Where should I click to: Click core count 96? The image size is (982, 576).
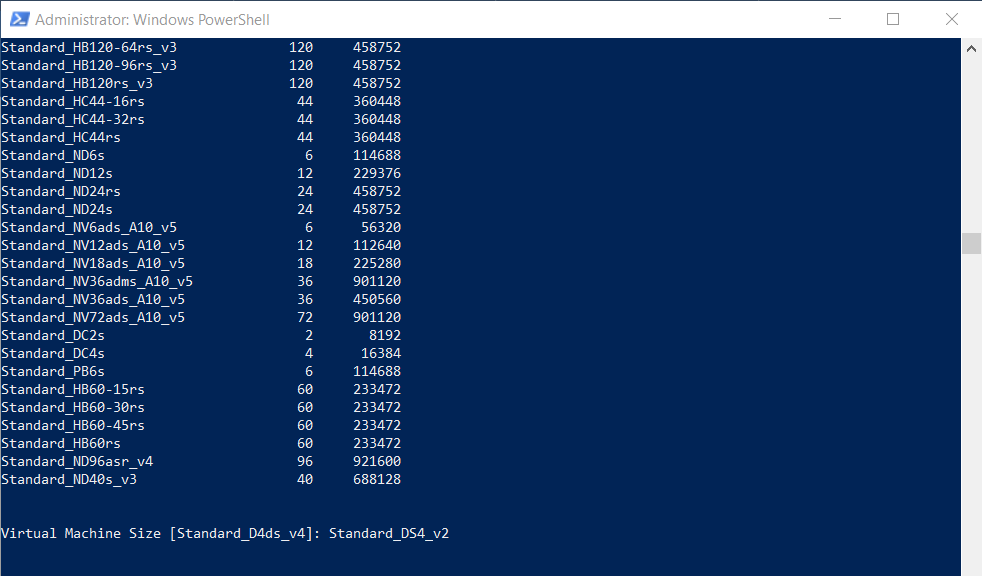click(305, 461)
